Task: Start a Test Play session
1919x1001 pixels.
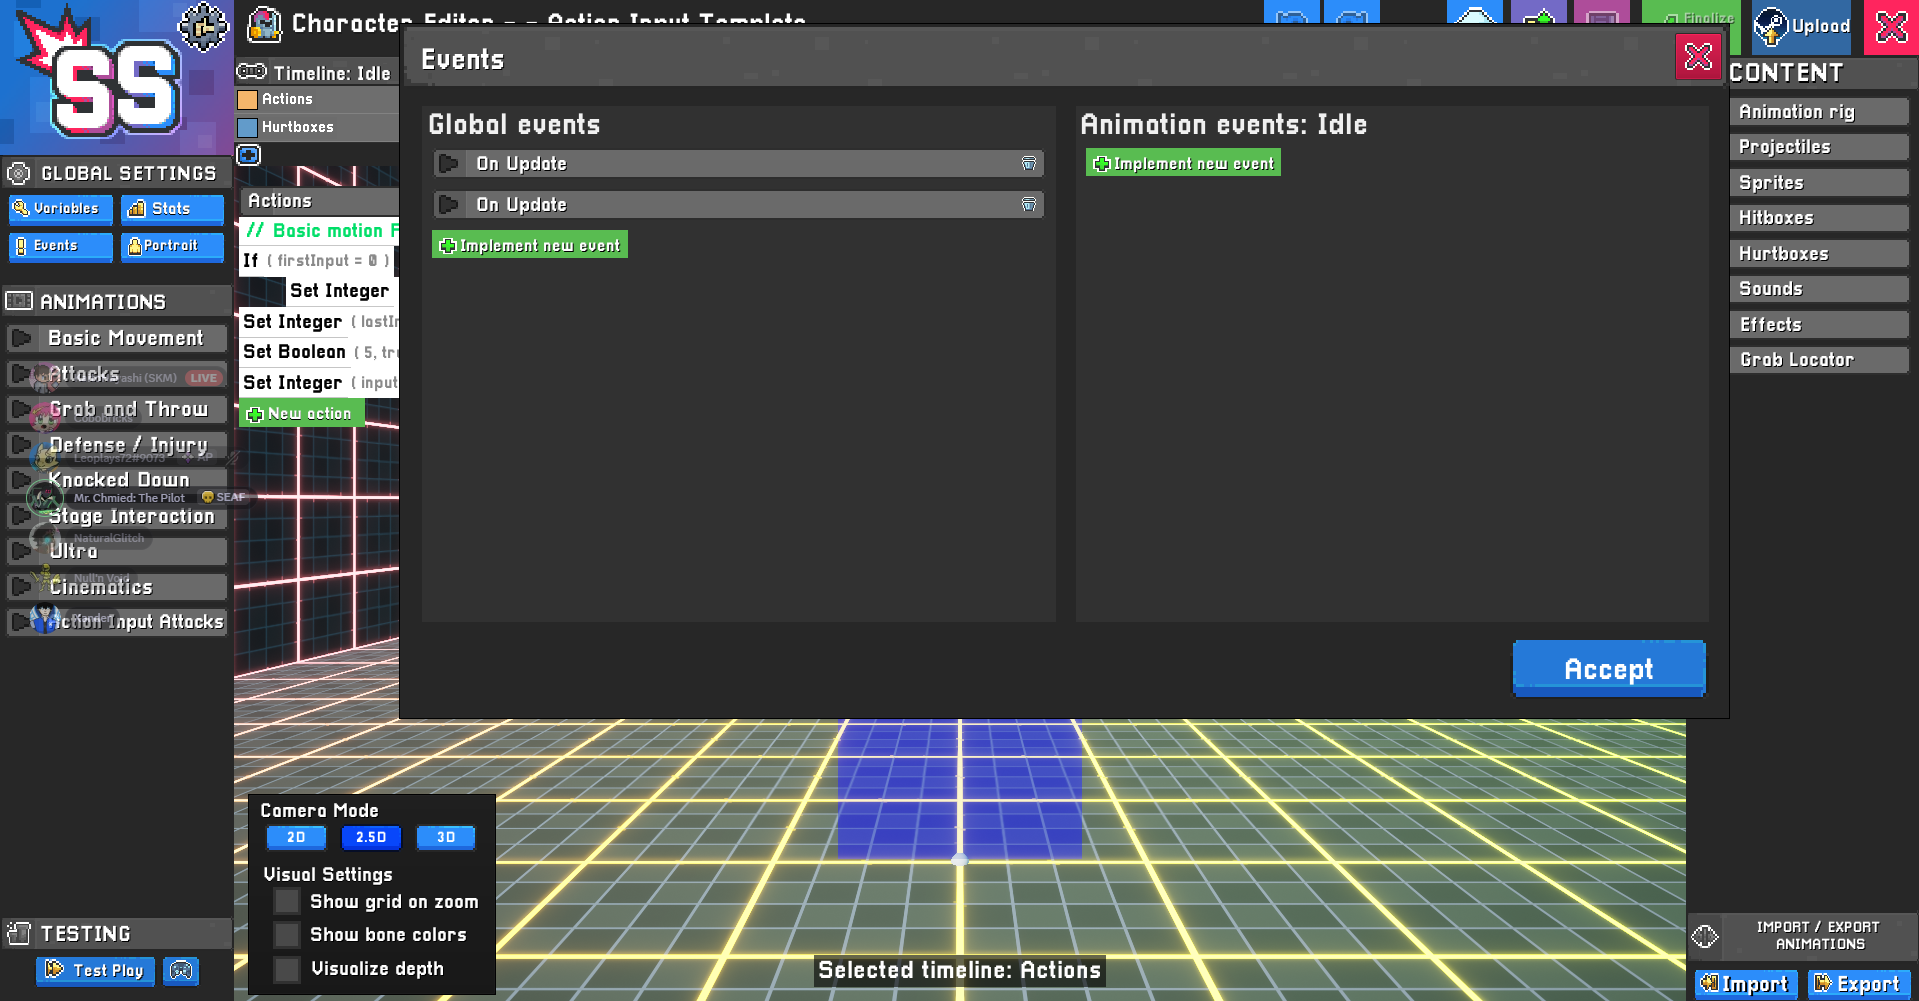Action: [x=96, y=970]
